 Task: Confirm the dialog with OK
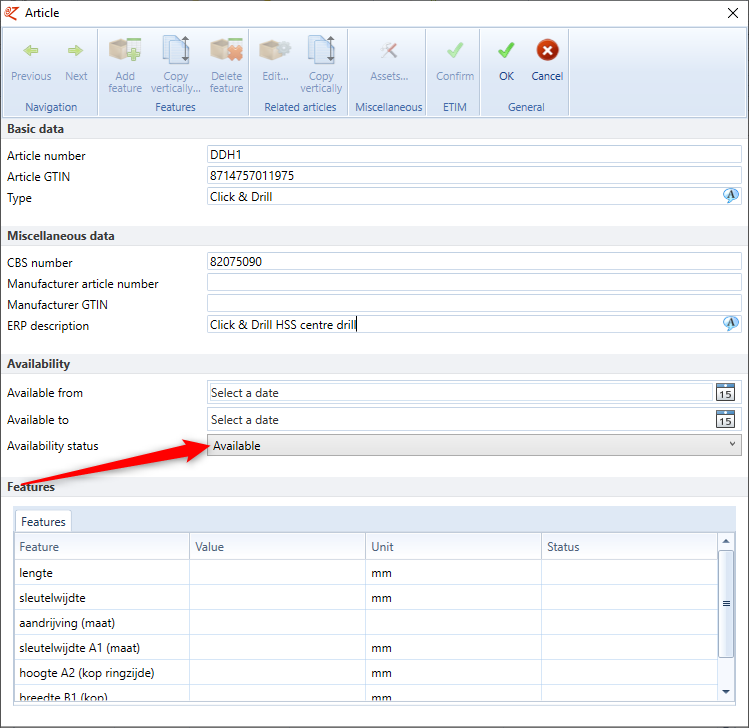506,61
